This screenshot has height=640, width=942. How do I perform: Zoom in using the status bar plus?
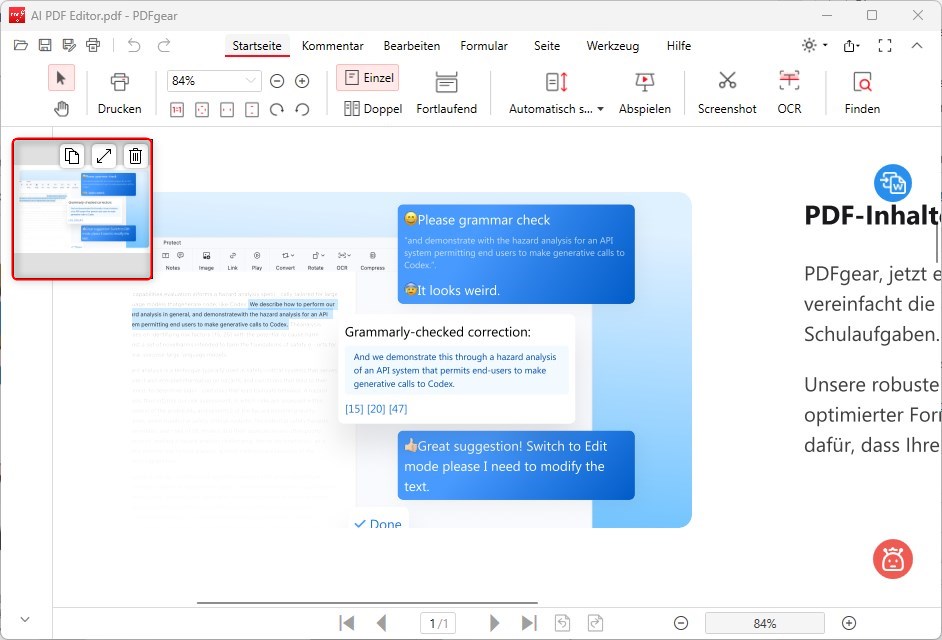tap(849, 623)
